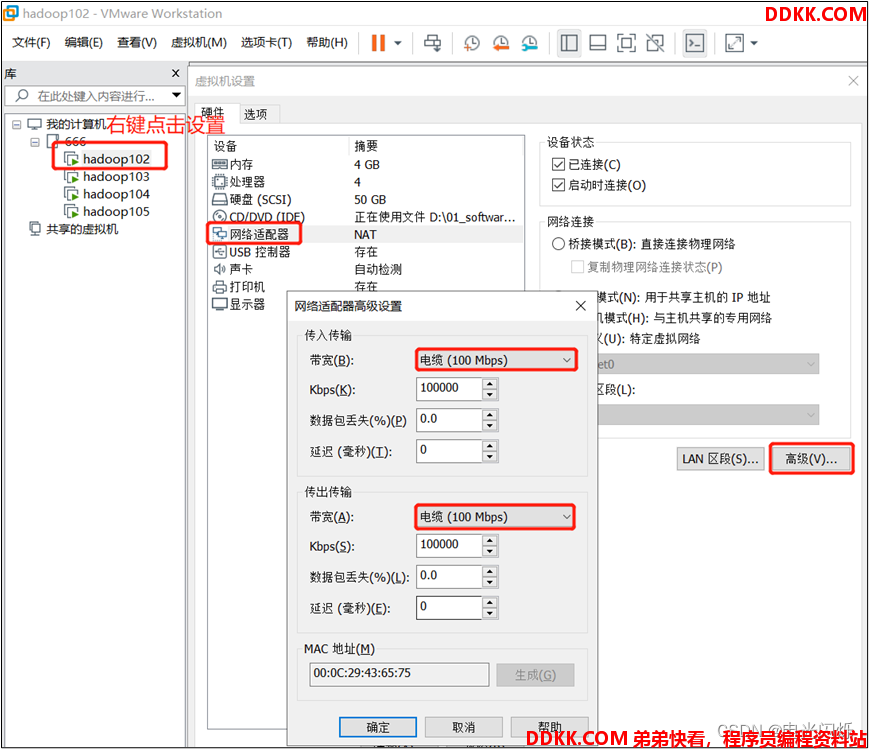Image resolution: width=869 pixels, height=749 pixels.
Task: Select hadoop105 in the library
Action: pos(116,212)
